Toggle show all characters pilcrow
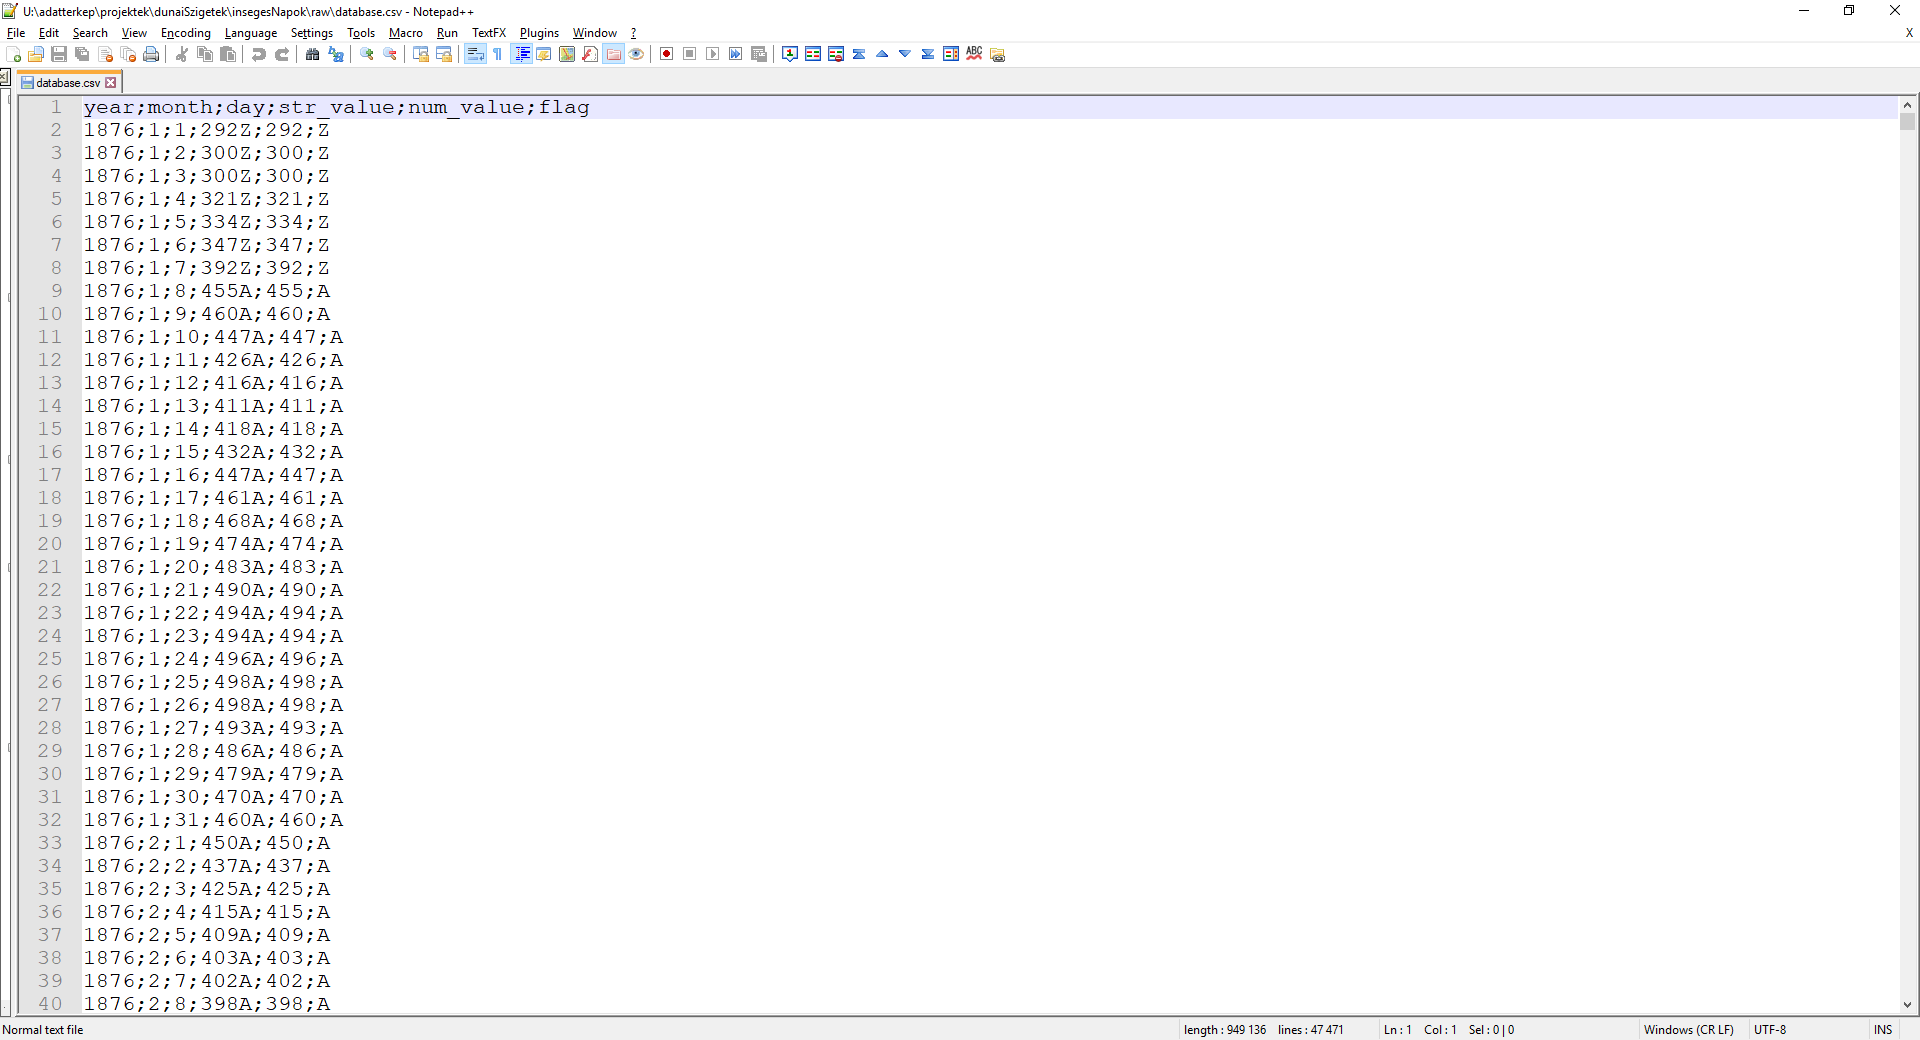 498,54
